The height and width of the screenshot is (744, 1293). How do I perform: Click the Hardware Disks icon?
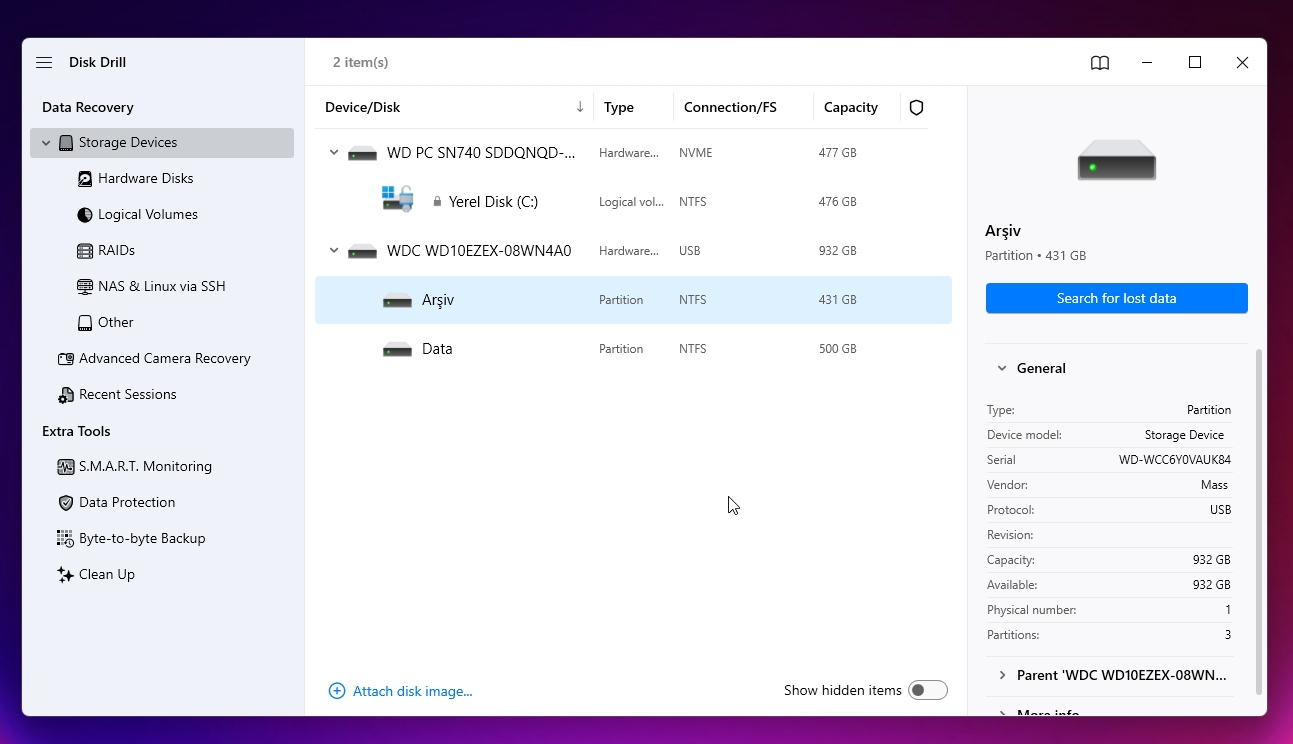[x=85, y=179]
